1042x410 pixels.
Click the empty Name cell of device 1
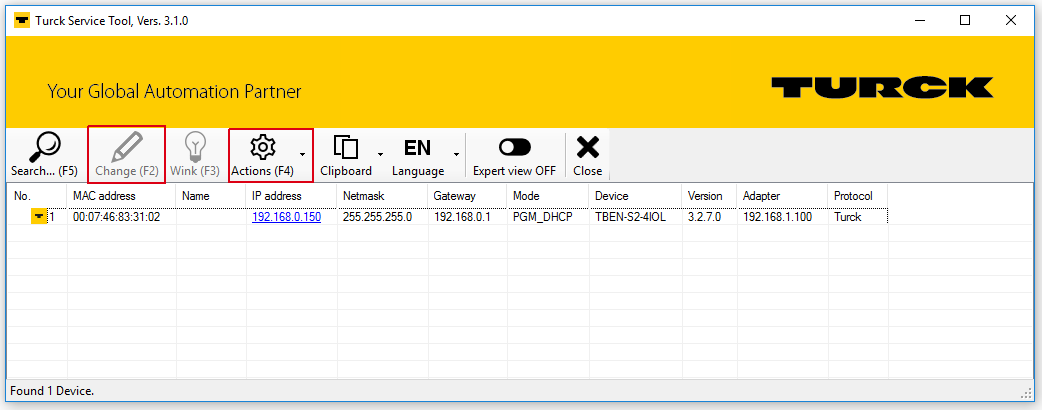tap(211, 217)
